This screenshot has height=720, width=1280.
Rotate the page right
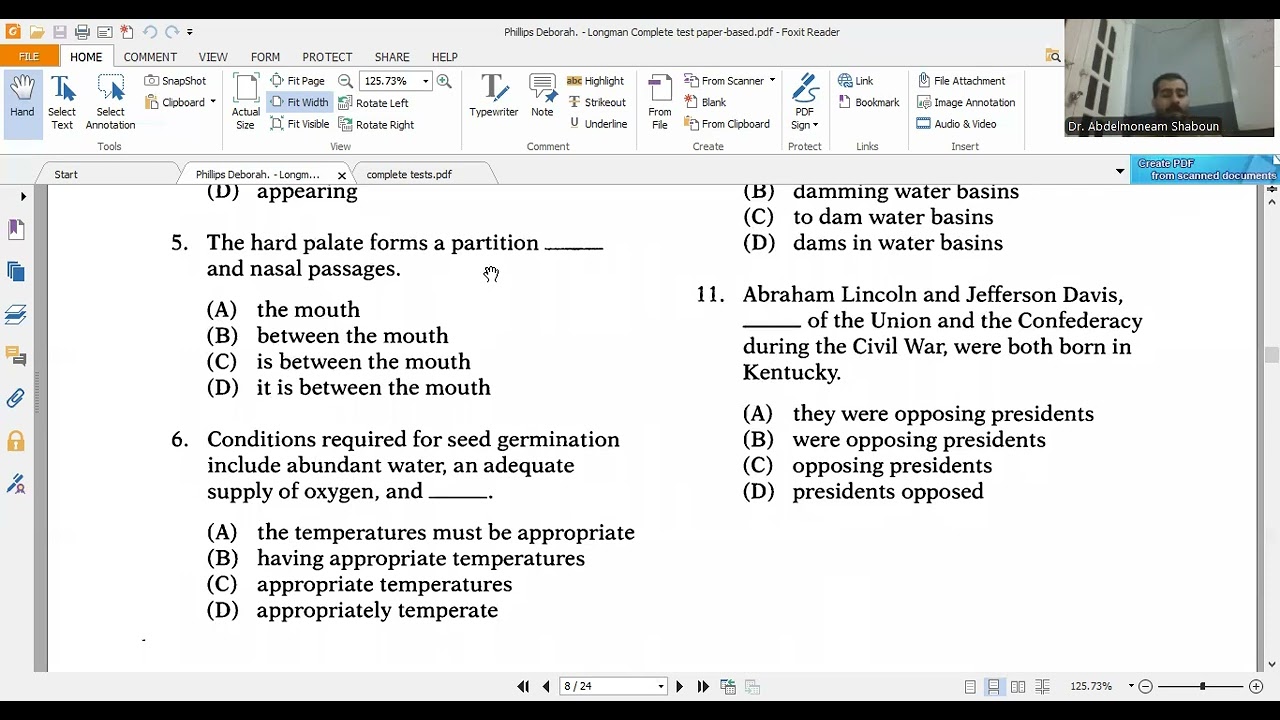click(376, 125)
